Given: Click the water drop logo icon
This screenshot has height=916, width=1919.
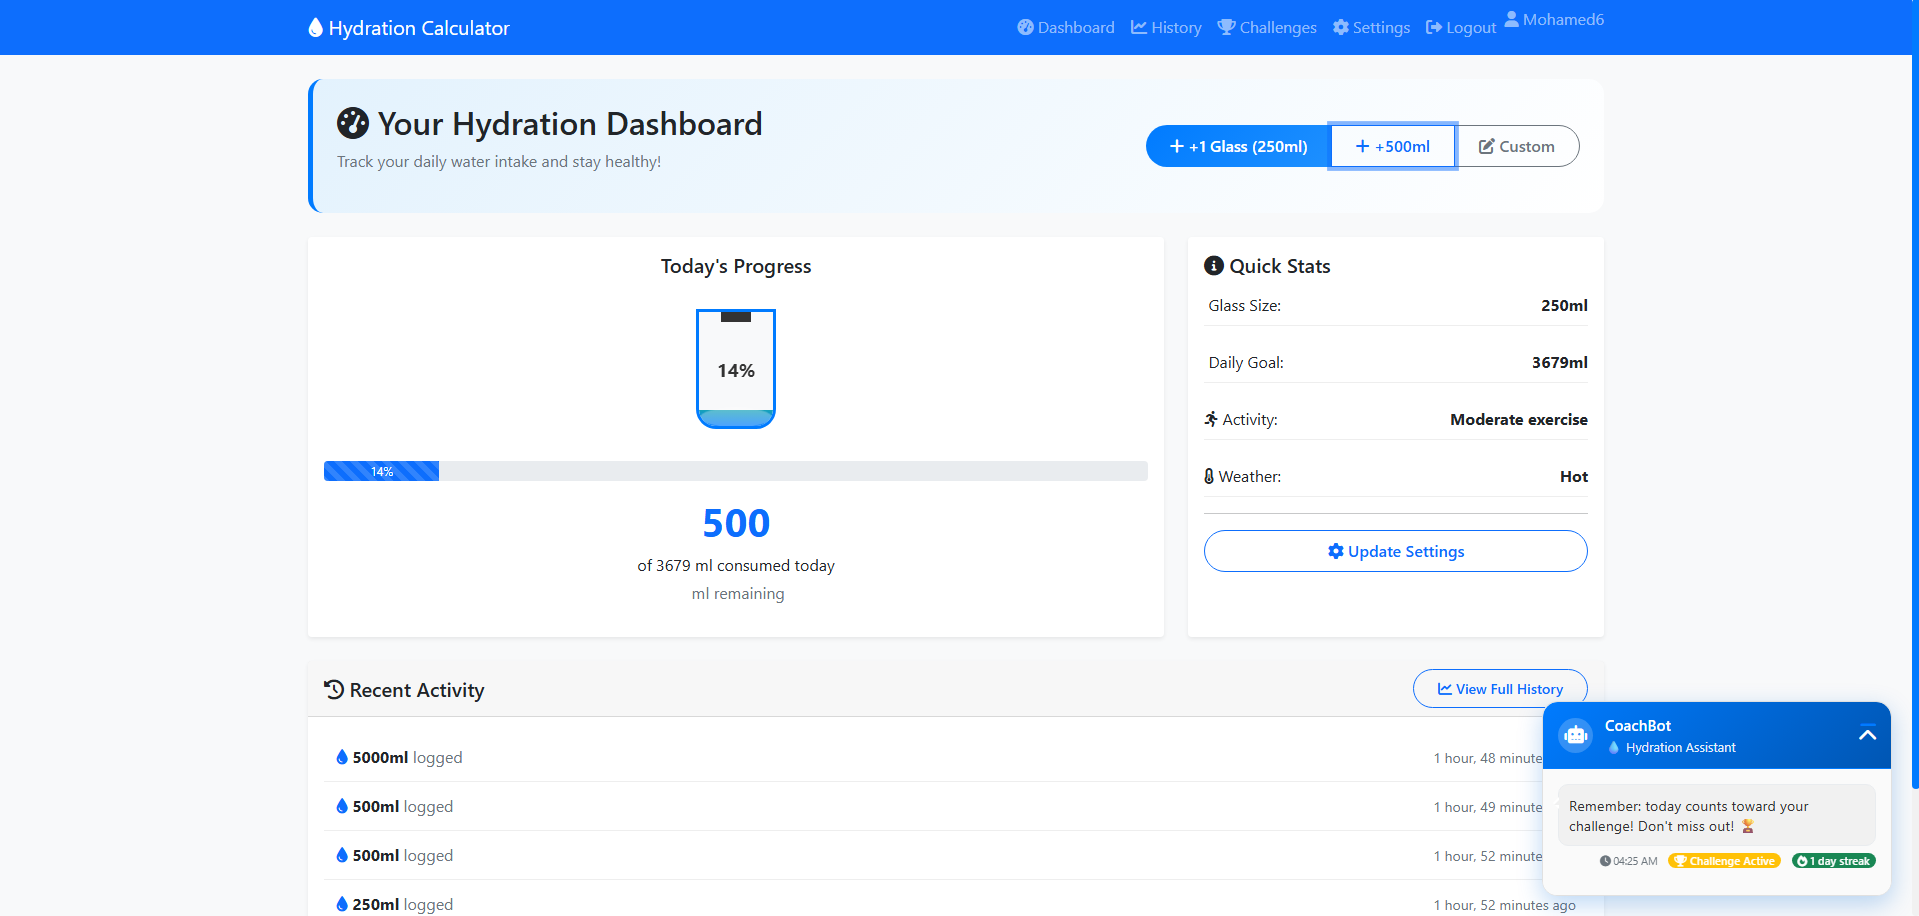Looking at the screenshot, I should 315,28.
